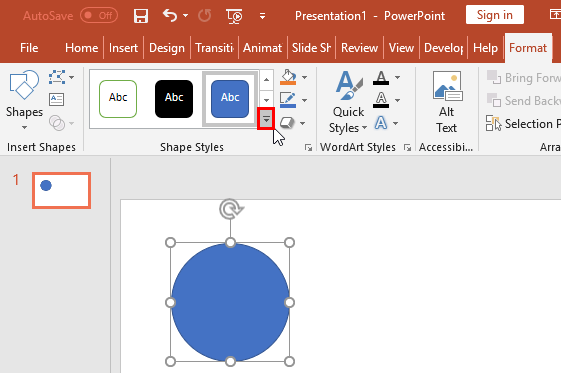The image size is (561, 373).
Task: Open Format Shape dialog launcher in Shape Styles
Action: coord(308,147)
